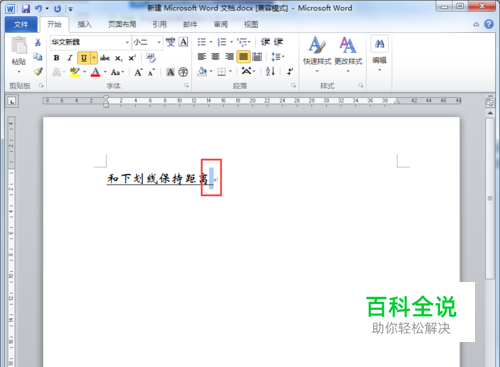This screenshot has width=500, height=367.
Task: Toggle superscript formatting
Action: (132, 58)
